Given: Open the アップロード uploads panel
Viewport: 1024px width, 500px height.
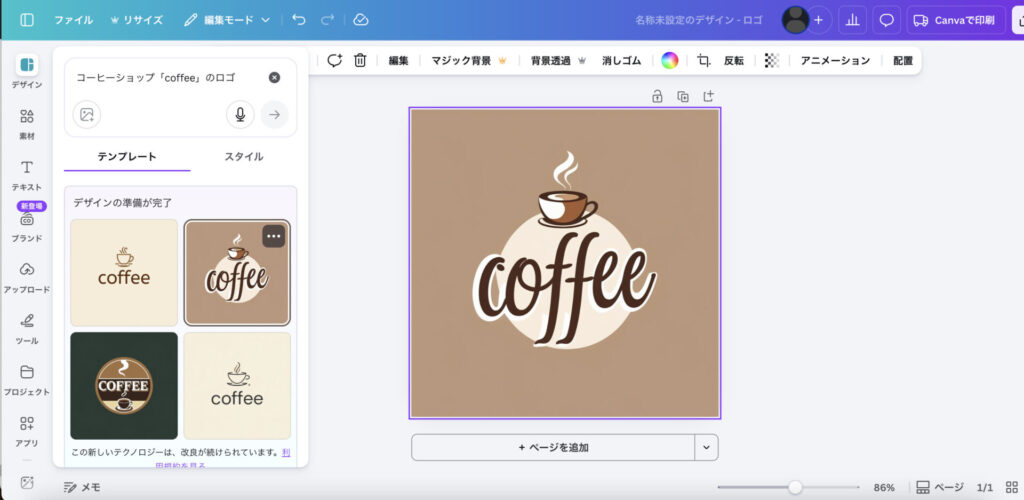Looking at the screenshot, I should click(27, 277).
